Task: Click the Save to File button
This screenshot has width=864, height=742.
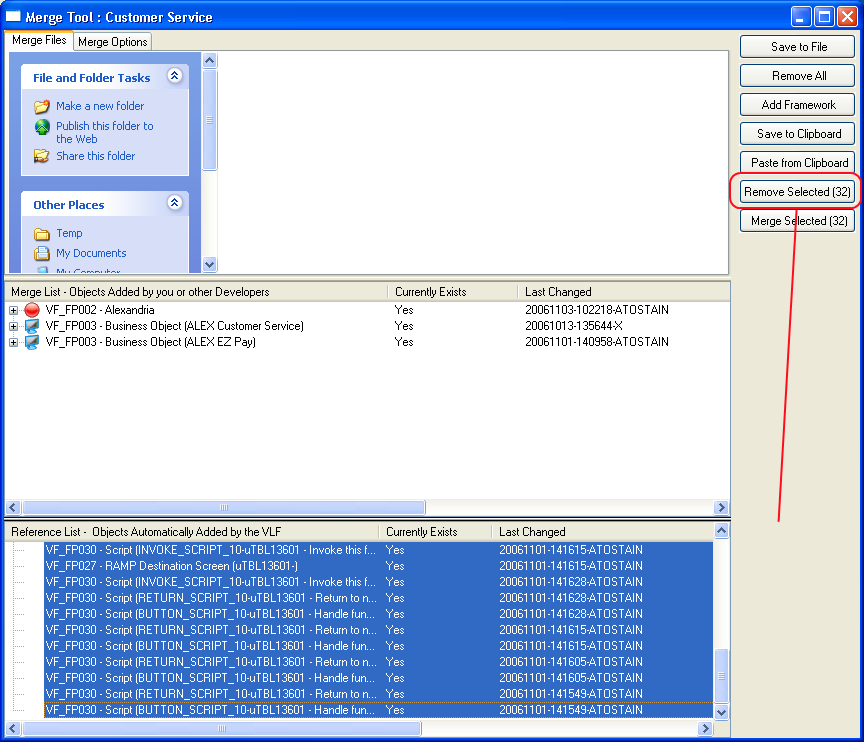Action: coord(797,47)
